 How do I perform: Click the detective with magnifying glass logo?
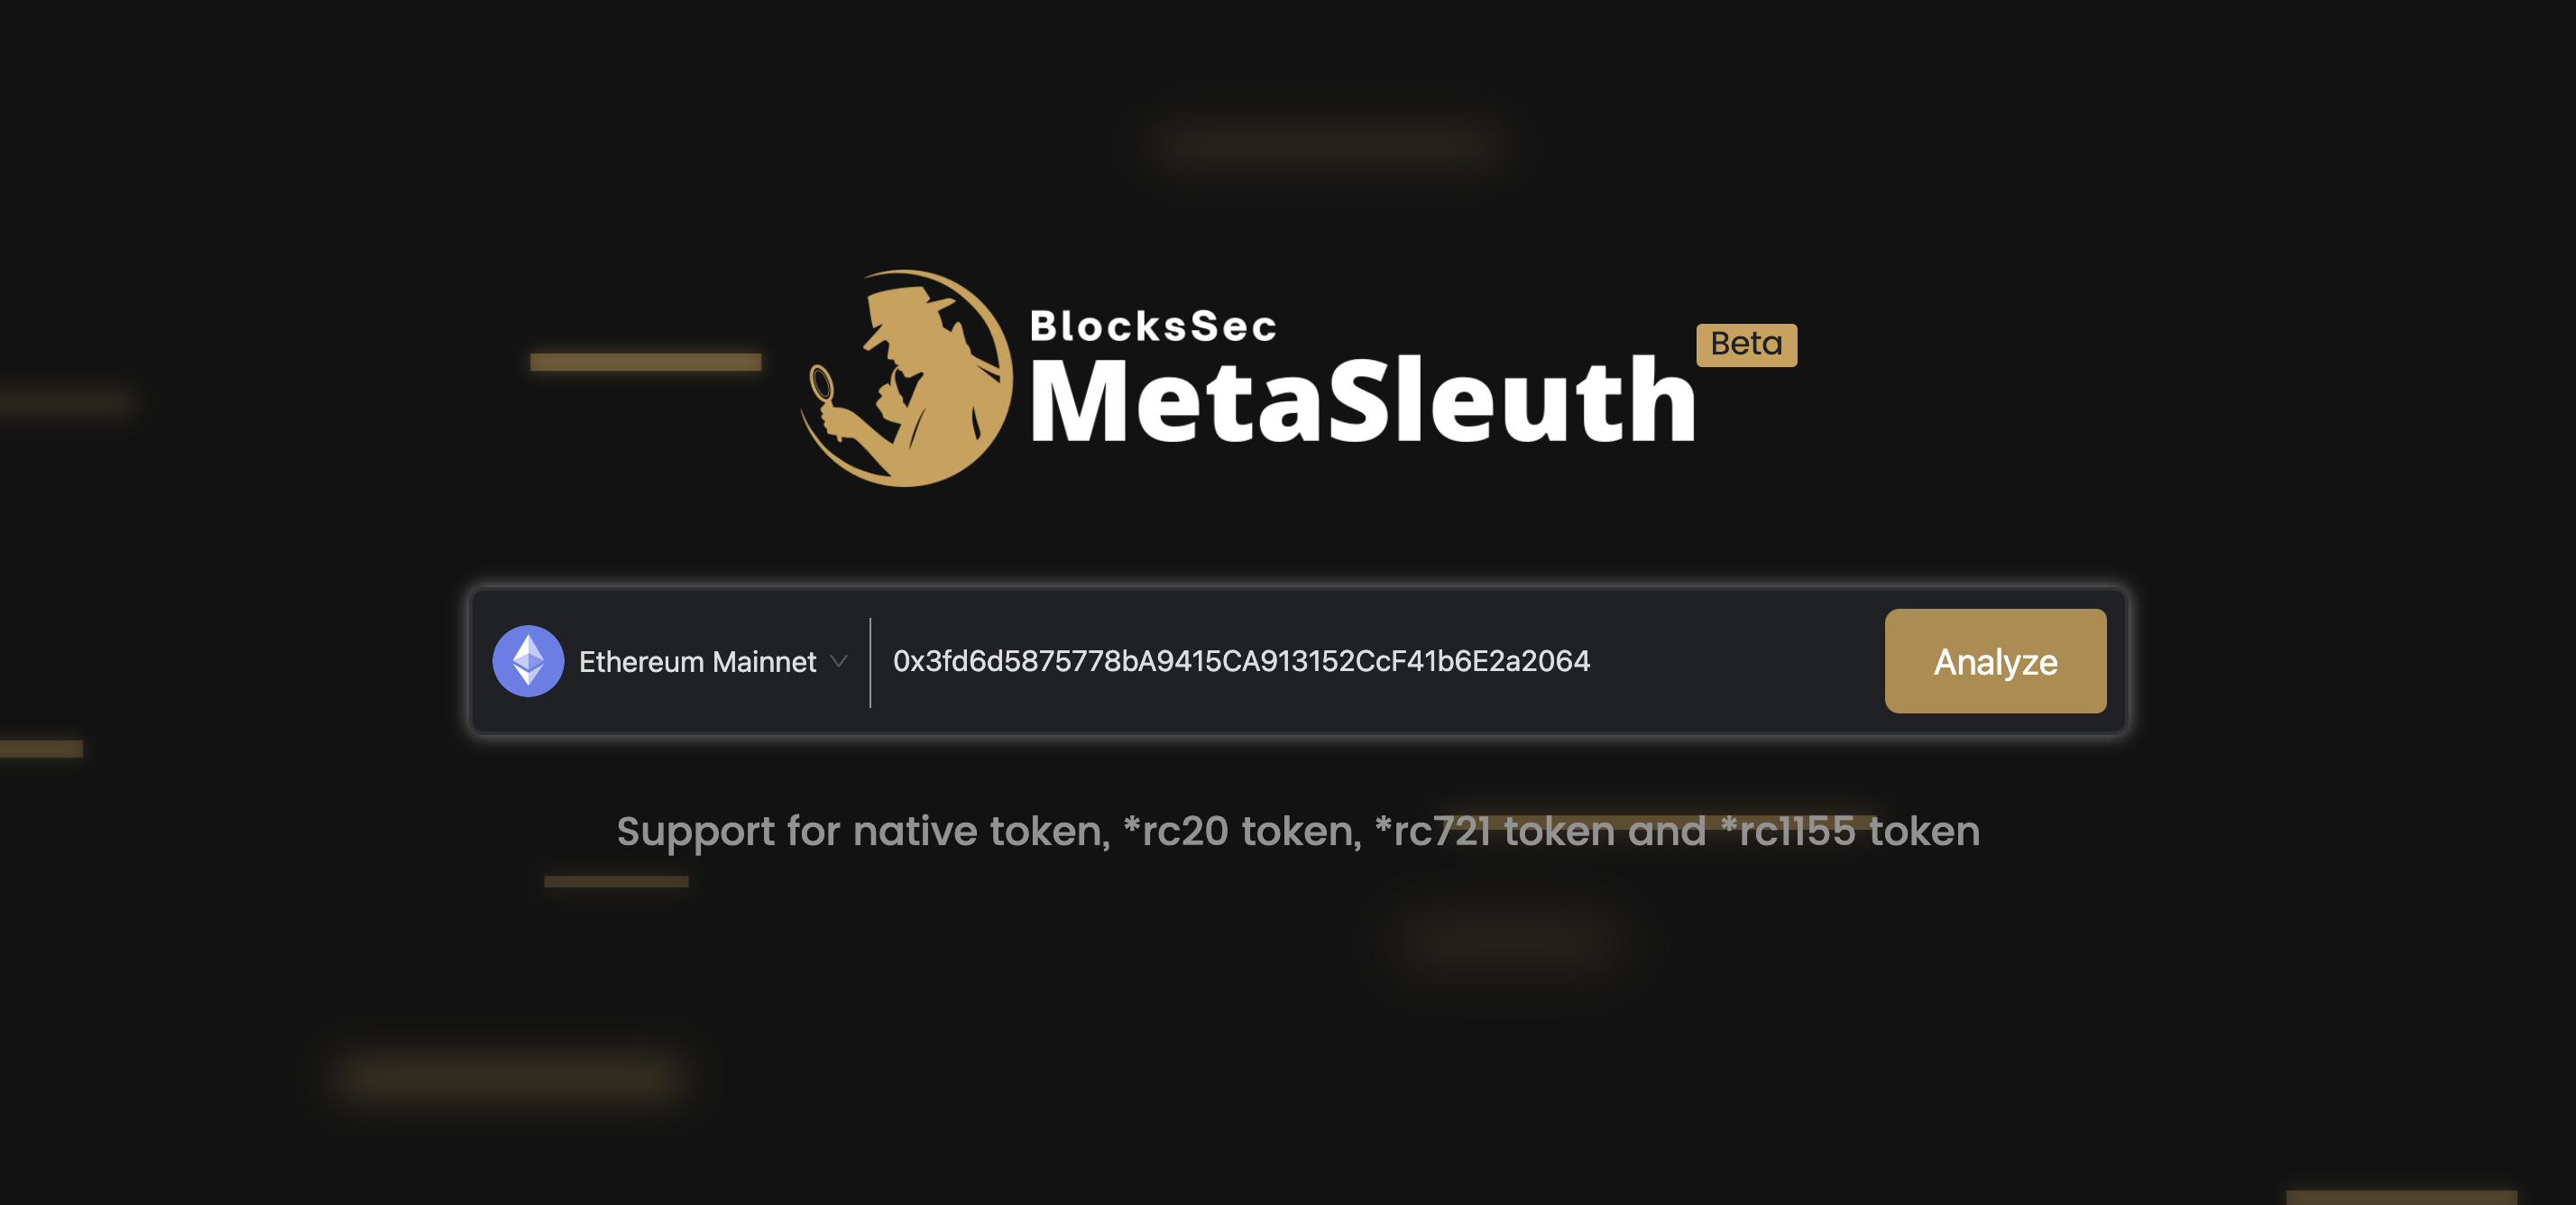point(906,378)
